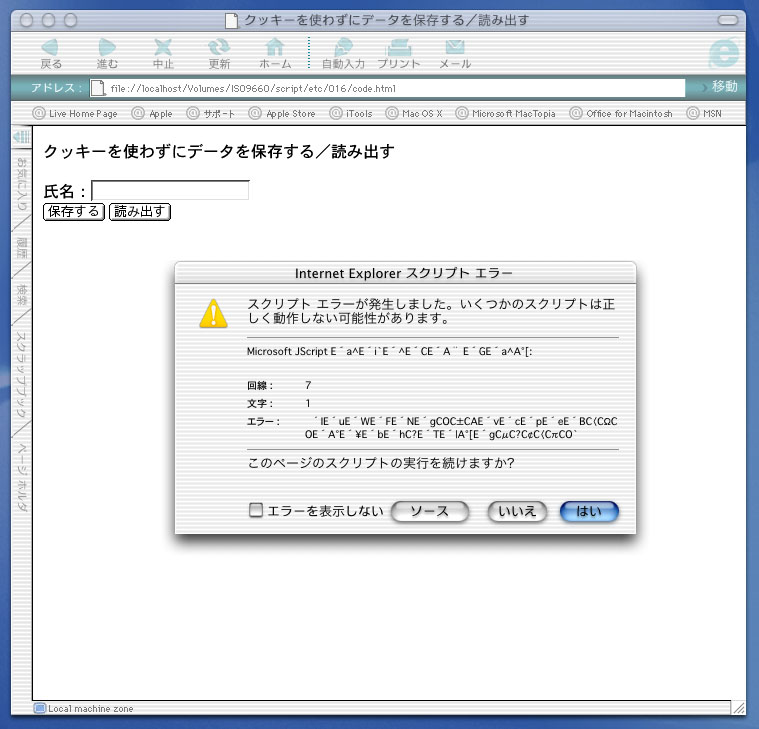Open Live Home Page favorite
Screen dimensions: 759x729
pyautogui.click(x=75, y=114)
